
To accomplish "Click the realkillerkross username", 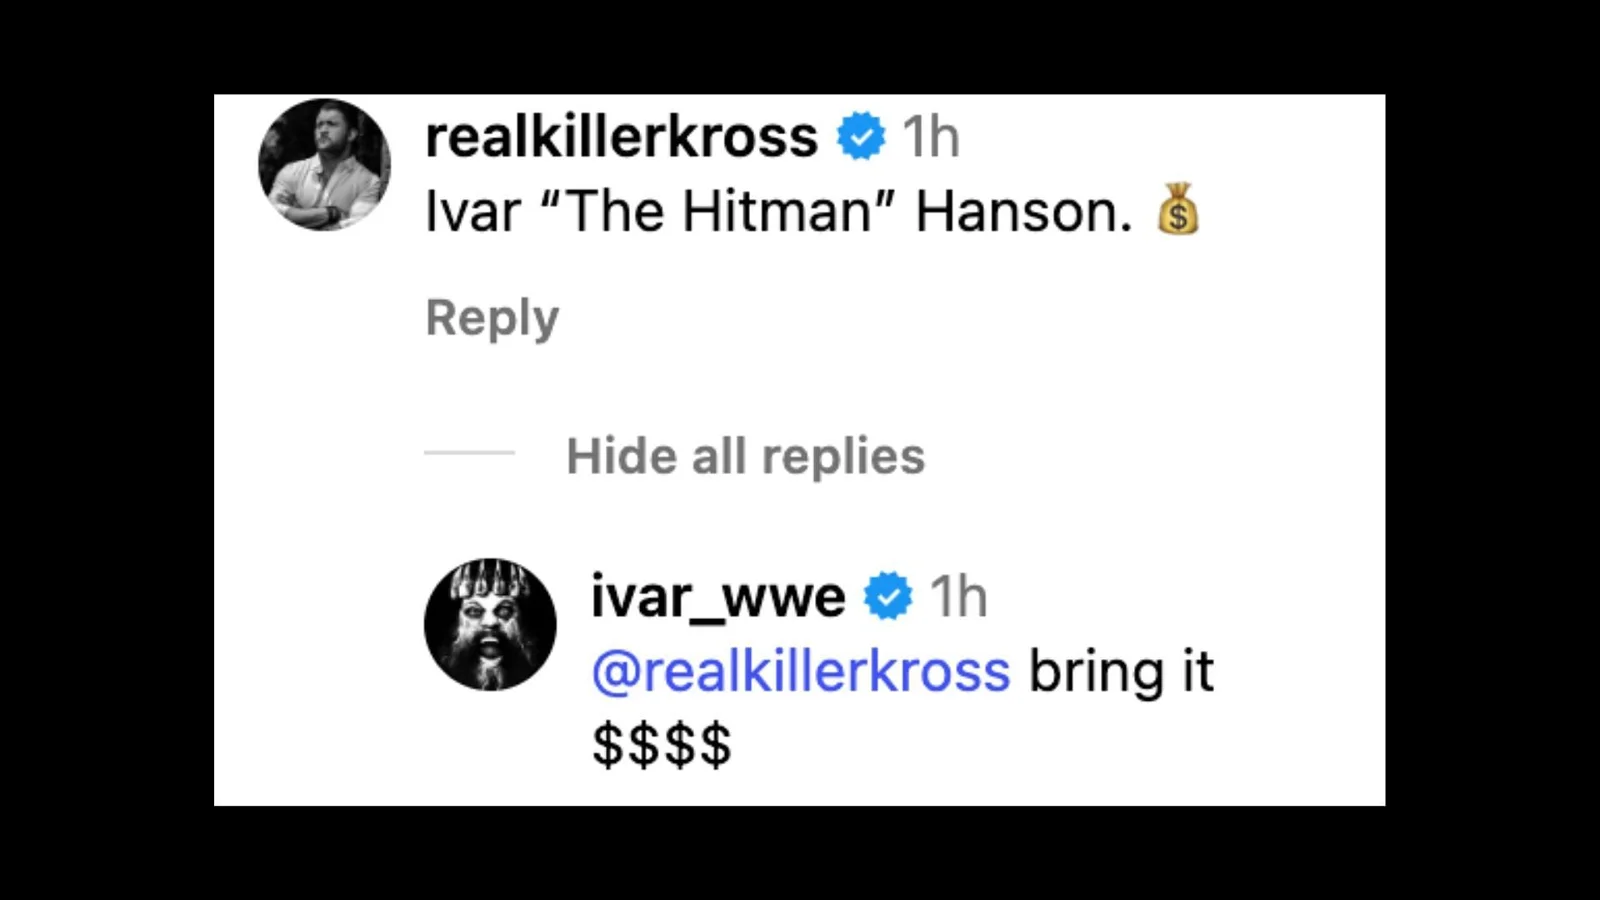I will tap(621, 136).
